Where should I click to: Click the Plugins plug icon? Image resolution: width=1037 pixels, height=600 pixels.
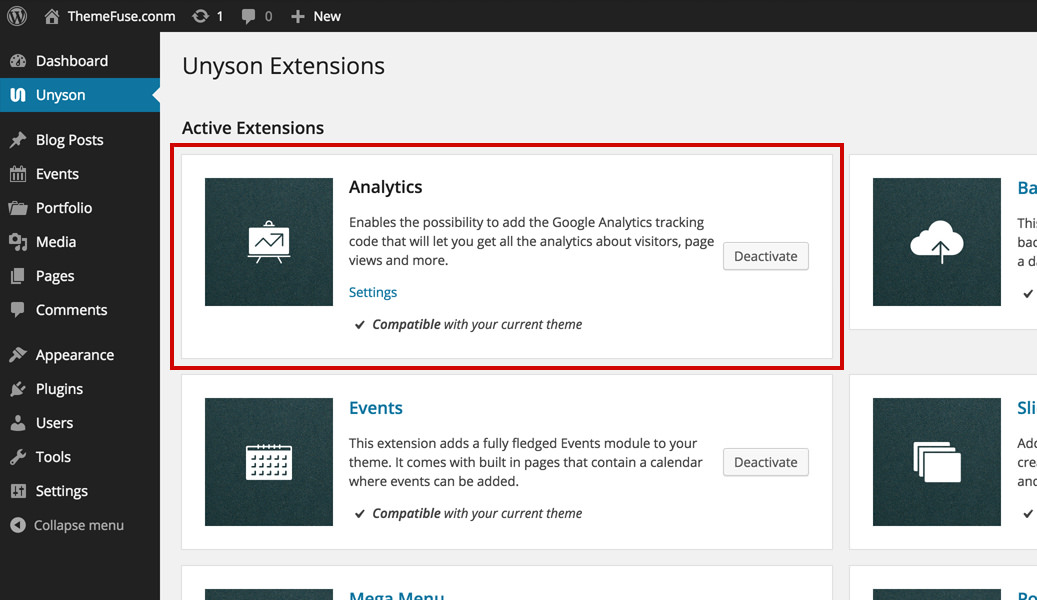[x=18, y=389]
